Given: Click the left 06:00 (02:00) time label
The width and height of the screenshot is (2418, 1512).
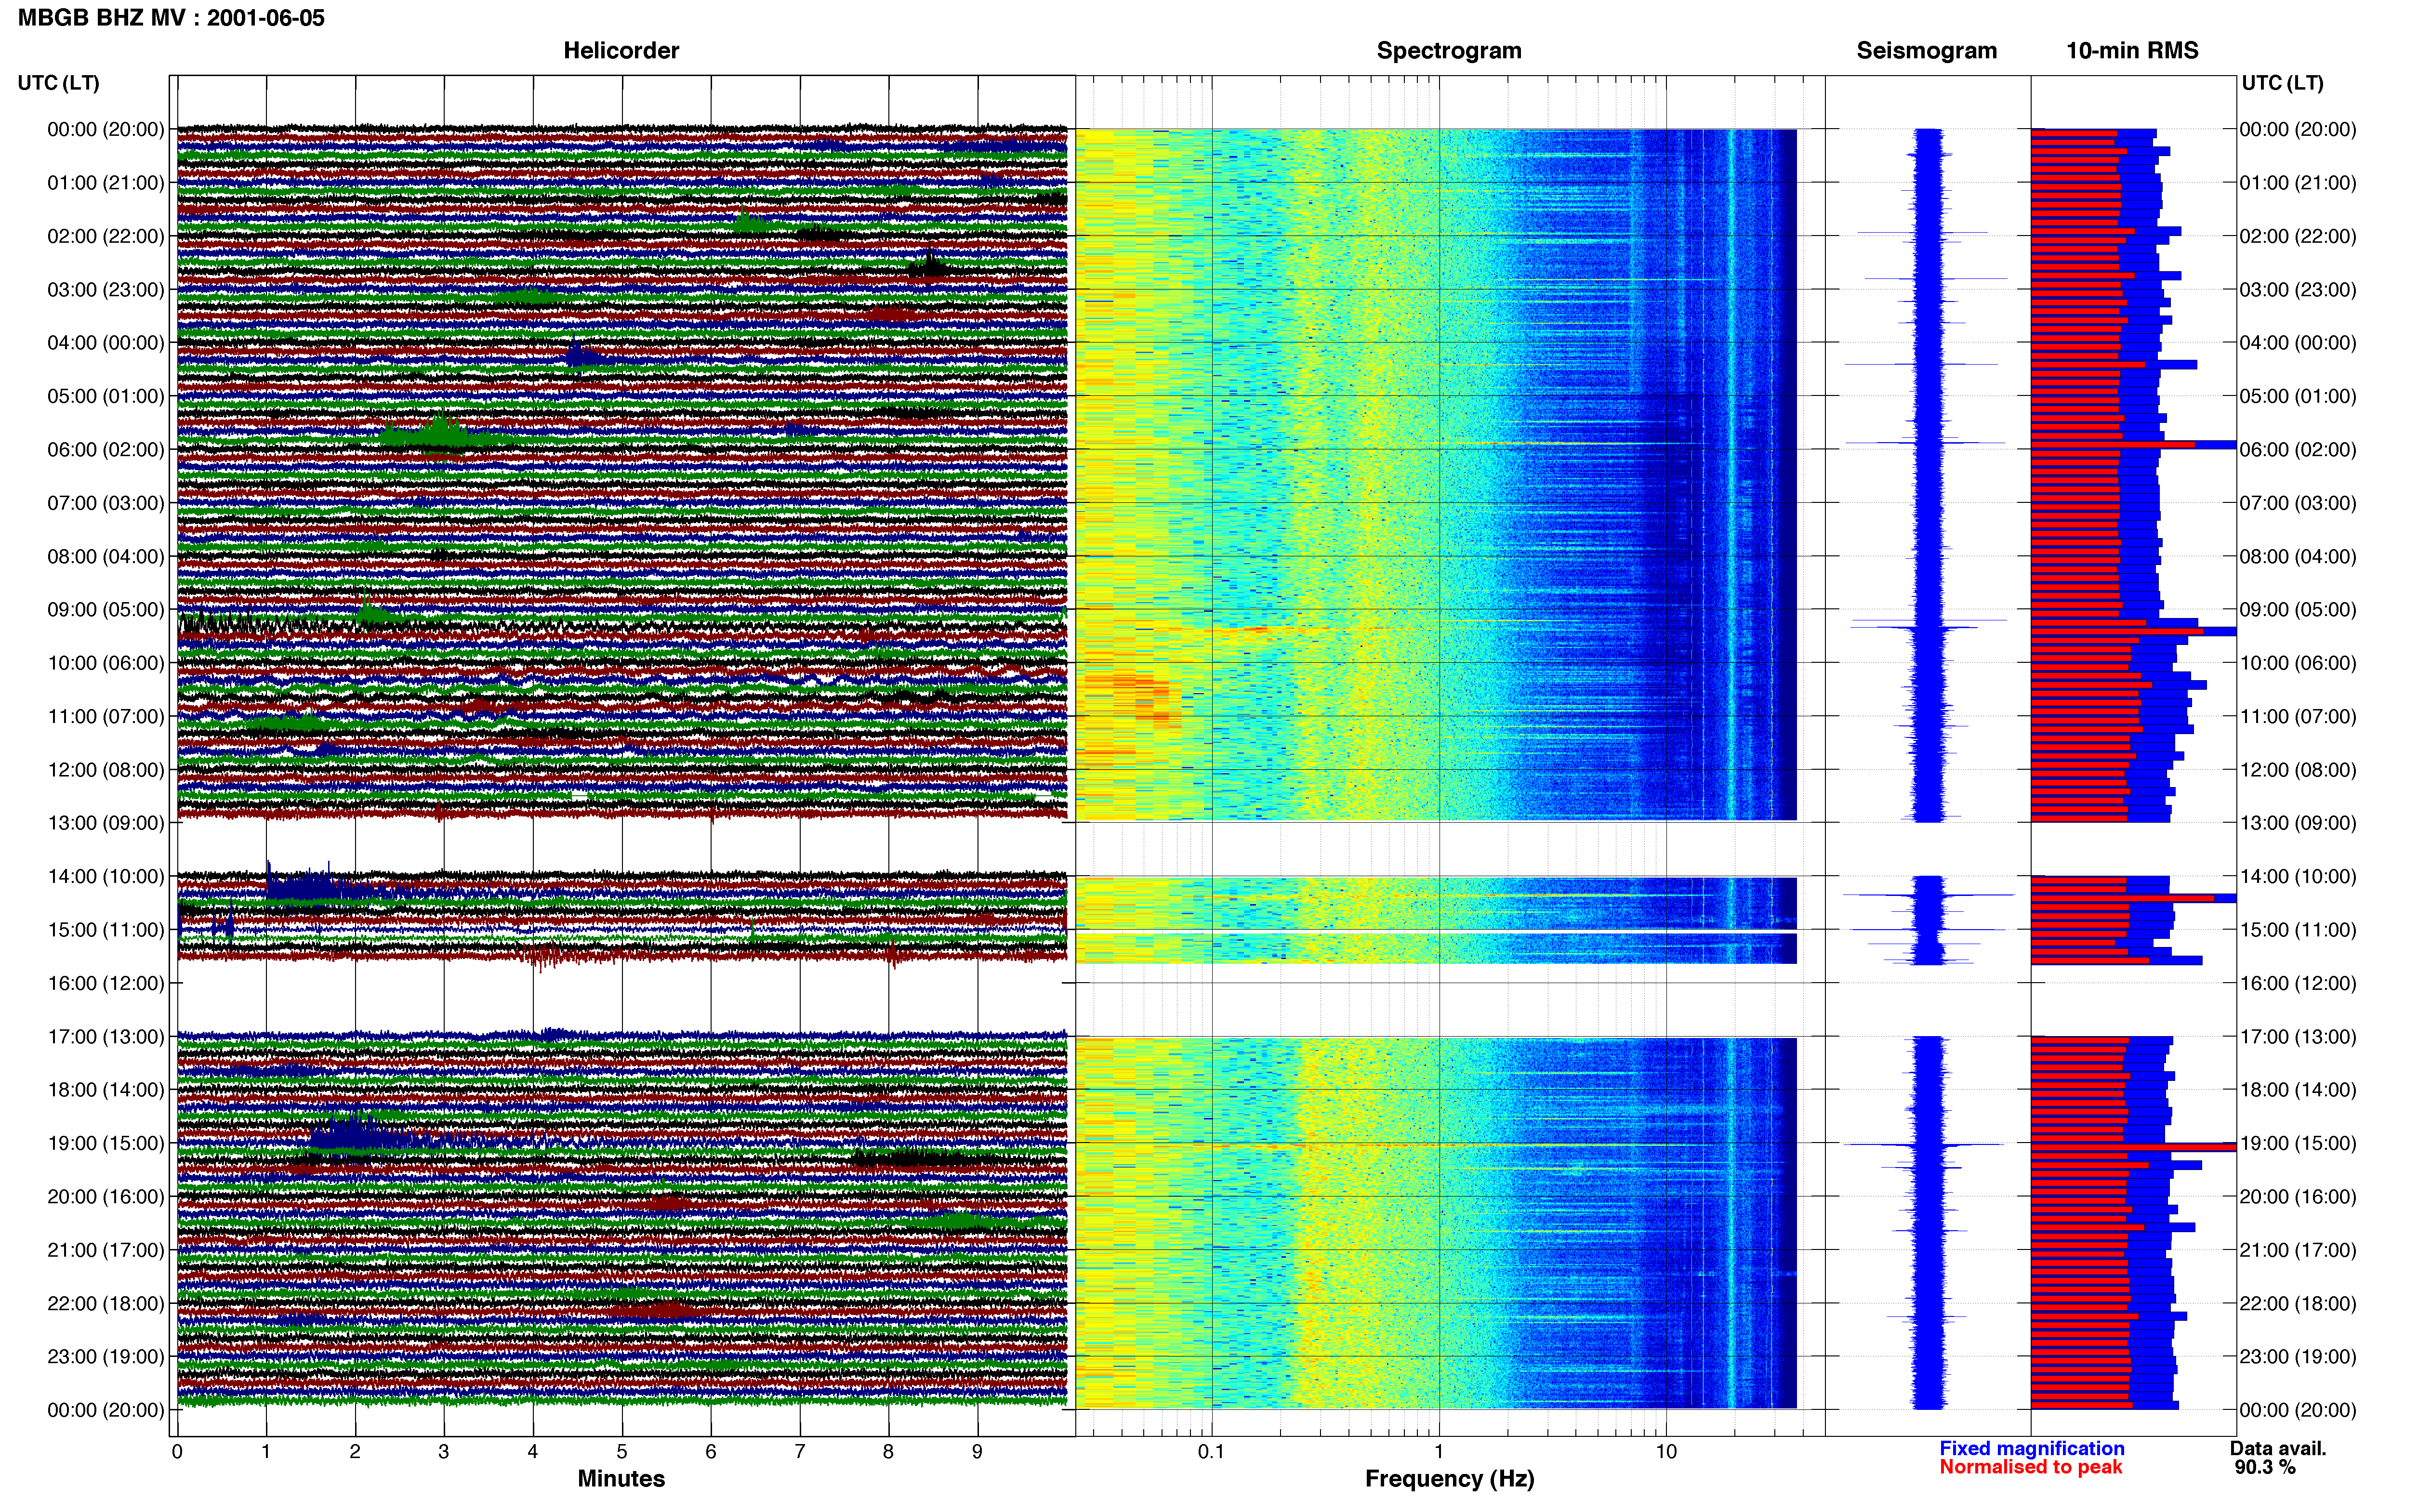Looking at the screenshot, I should [106, 450].
